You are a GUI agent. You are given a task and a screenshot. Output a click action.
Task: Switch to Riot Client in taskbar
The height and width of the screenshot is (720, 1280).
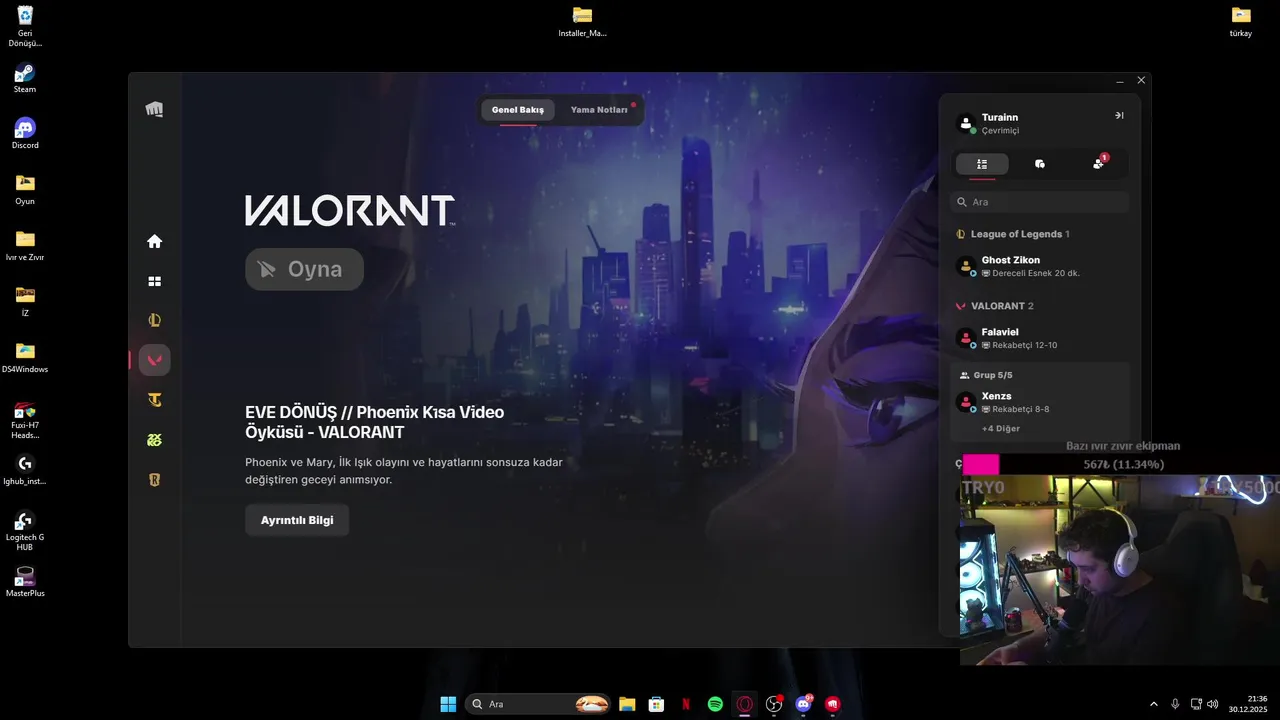(832, 704)
